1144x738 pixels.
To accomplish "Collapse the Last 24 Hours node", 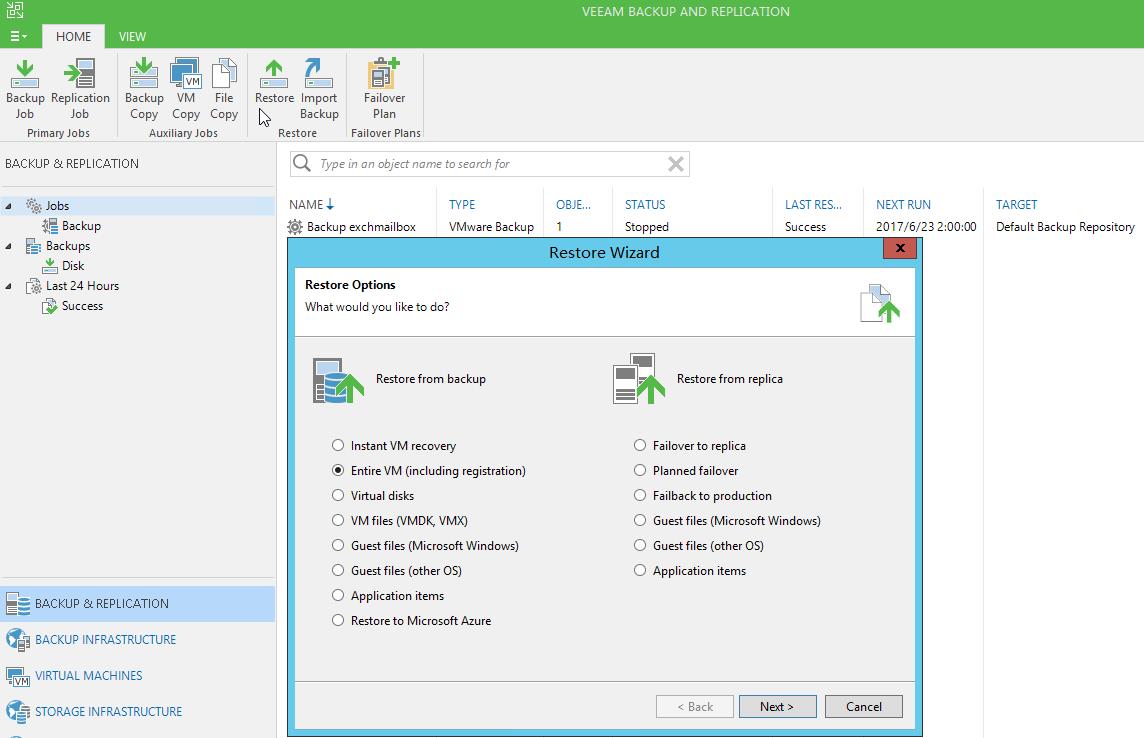I will [x=9, y=287].
